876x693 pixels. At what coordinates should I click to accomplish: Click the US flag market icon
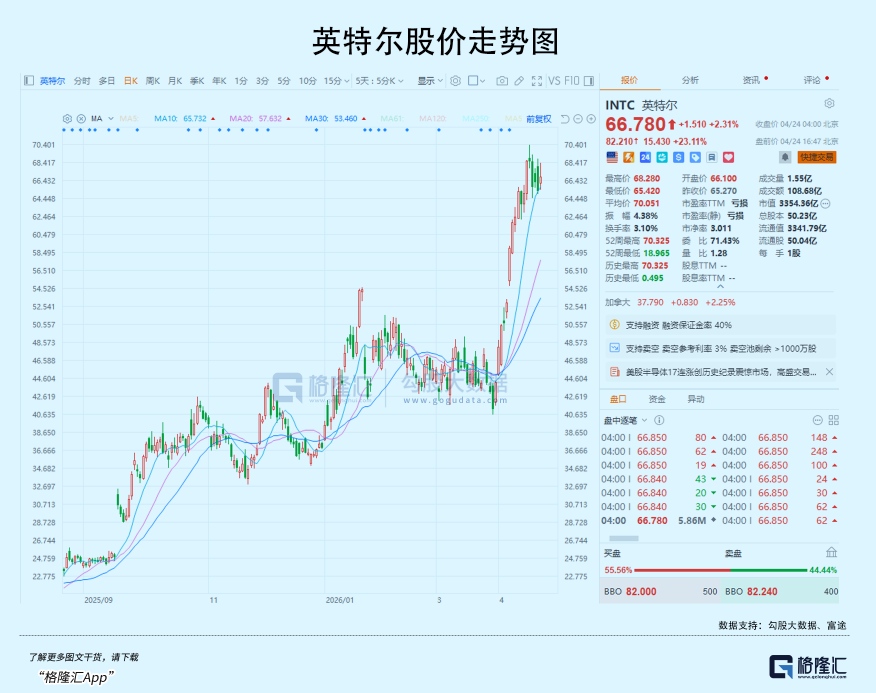pos(612,158)
